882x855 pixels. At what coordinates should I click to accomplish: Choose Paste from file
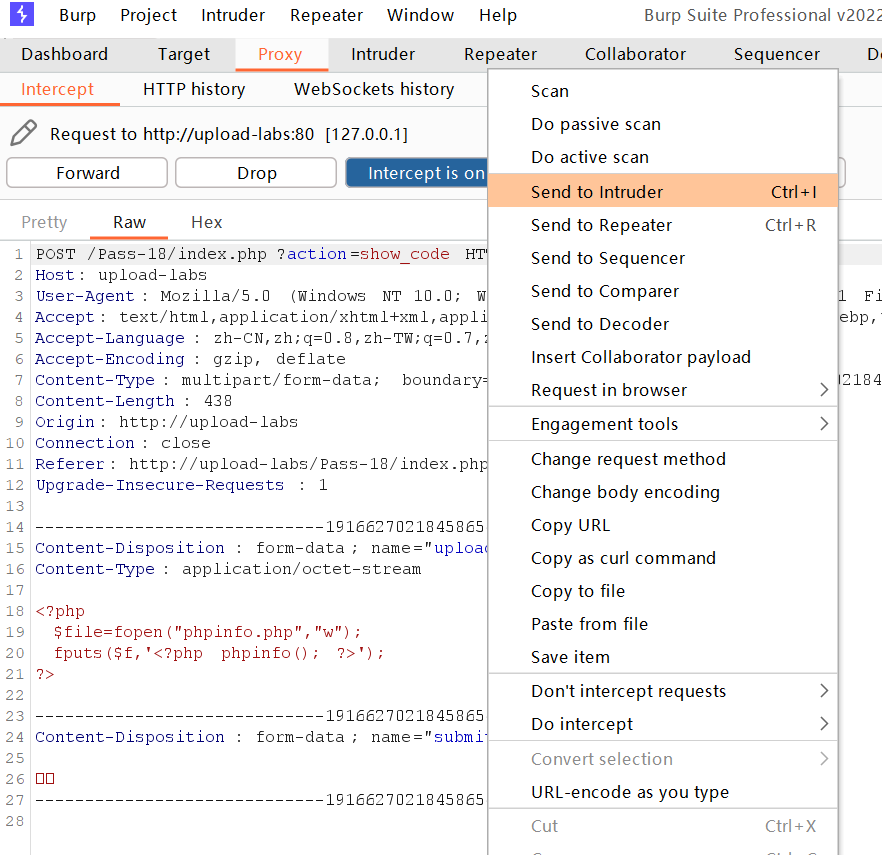click(663, 624)
